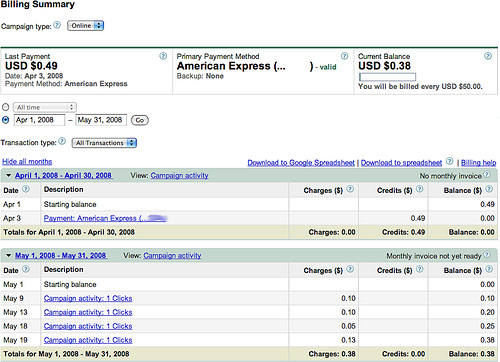Image resolution: width=500 pixels, height=362 pixels.
Task: Click the May 18 charge 0.05
Action: pos(348,326)
